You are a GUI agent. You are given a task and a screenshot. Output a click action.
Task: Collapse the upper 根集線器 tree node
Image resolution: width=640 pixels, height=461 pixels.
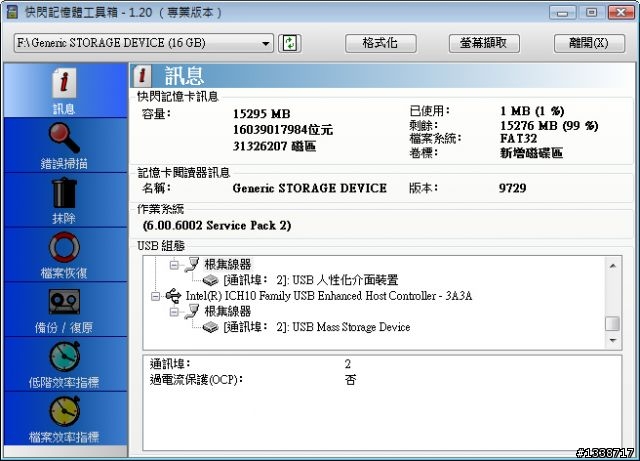tap(174, 265)
